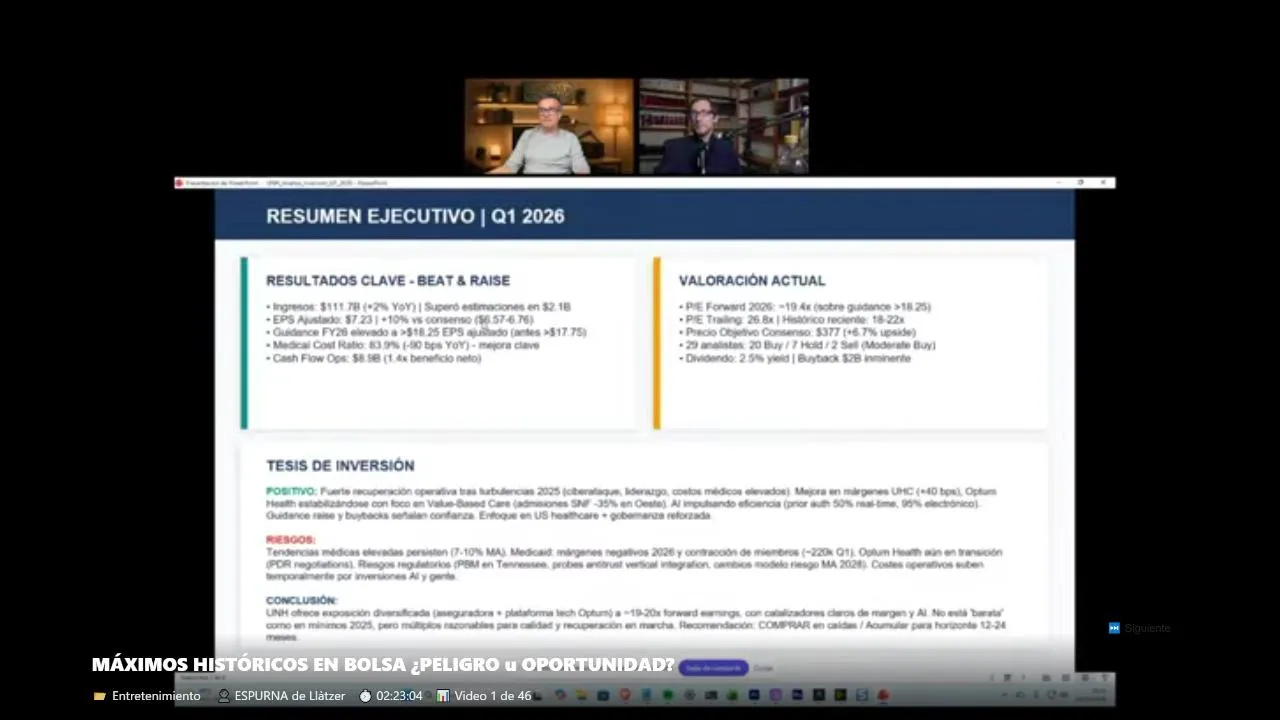Click the Medical Cost Ratio: 83.9% bullet line
This screenshot has height=720, width=1280.
403,345
